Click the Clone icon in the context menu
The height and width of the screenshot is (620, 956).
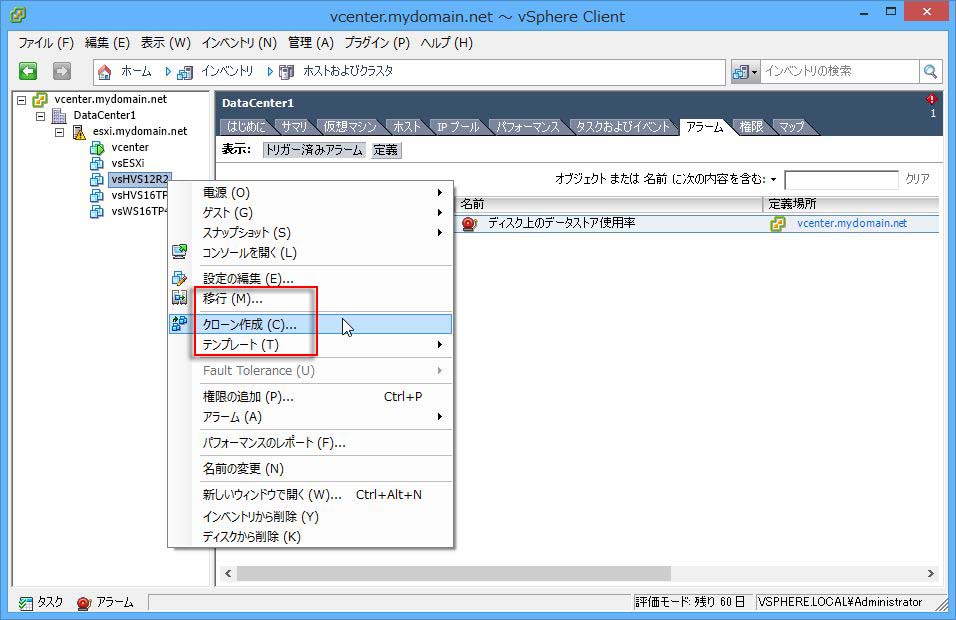click(179, 324)
